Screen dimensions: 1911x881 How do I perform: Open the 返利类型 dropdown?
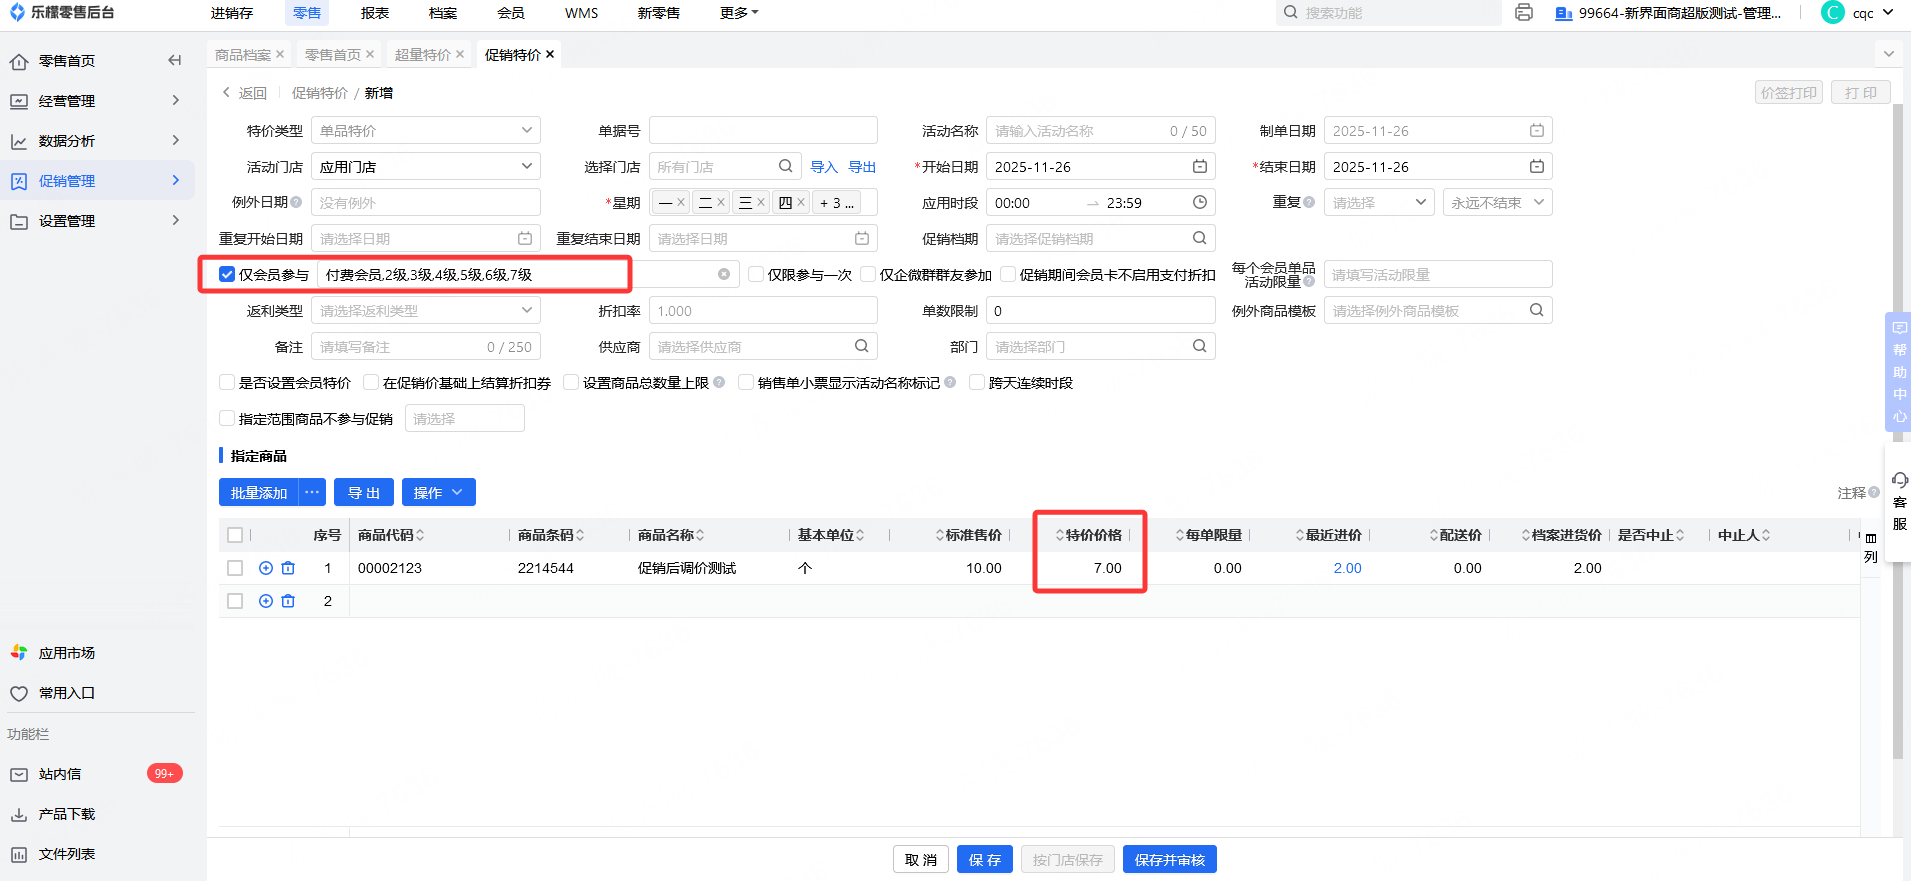click(425, 311)
